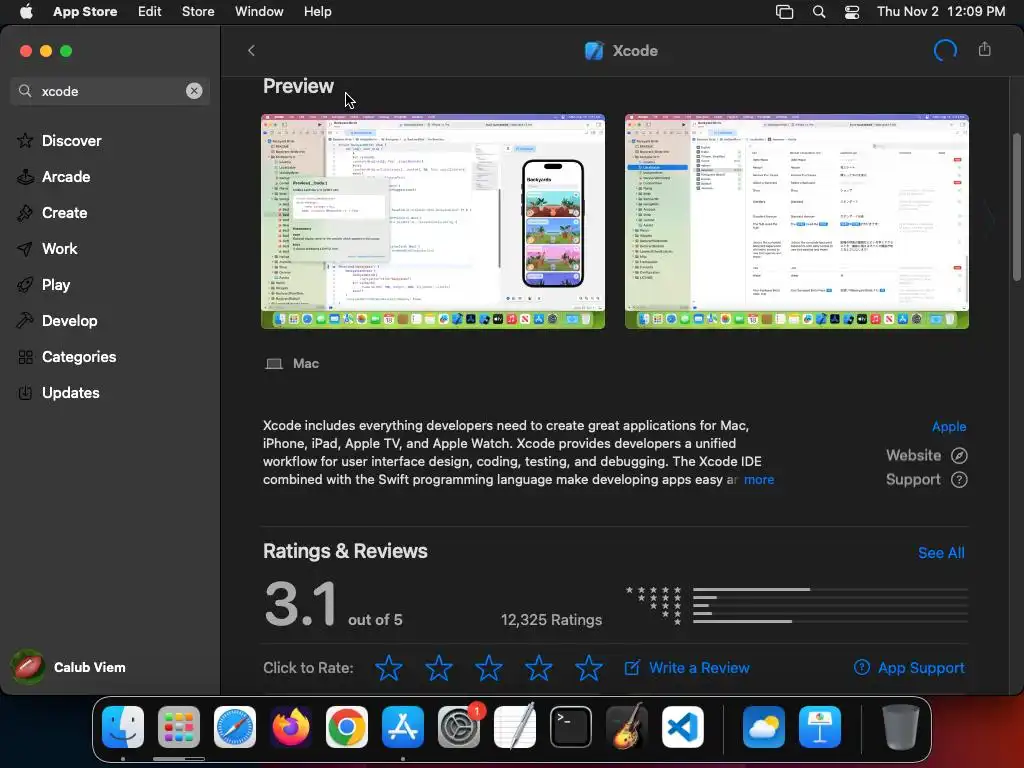Image resolution: width=1024 pixels, height=768 pixels.
Task: Open first Xcode preview screenshot
Action: [x=433, y=221]
